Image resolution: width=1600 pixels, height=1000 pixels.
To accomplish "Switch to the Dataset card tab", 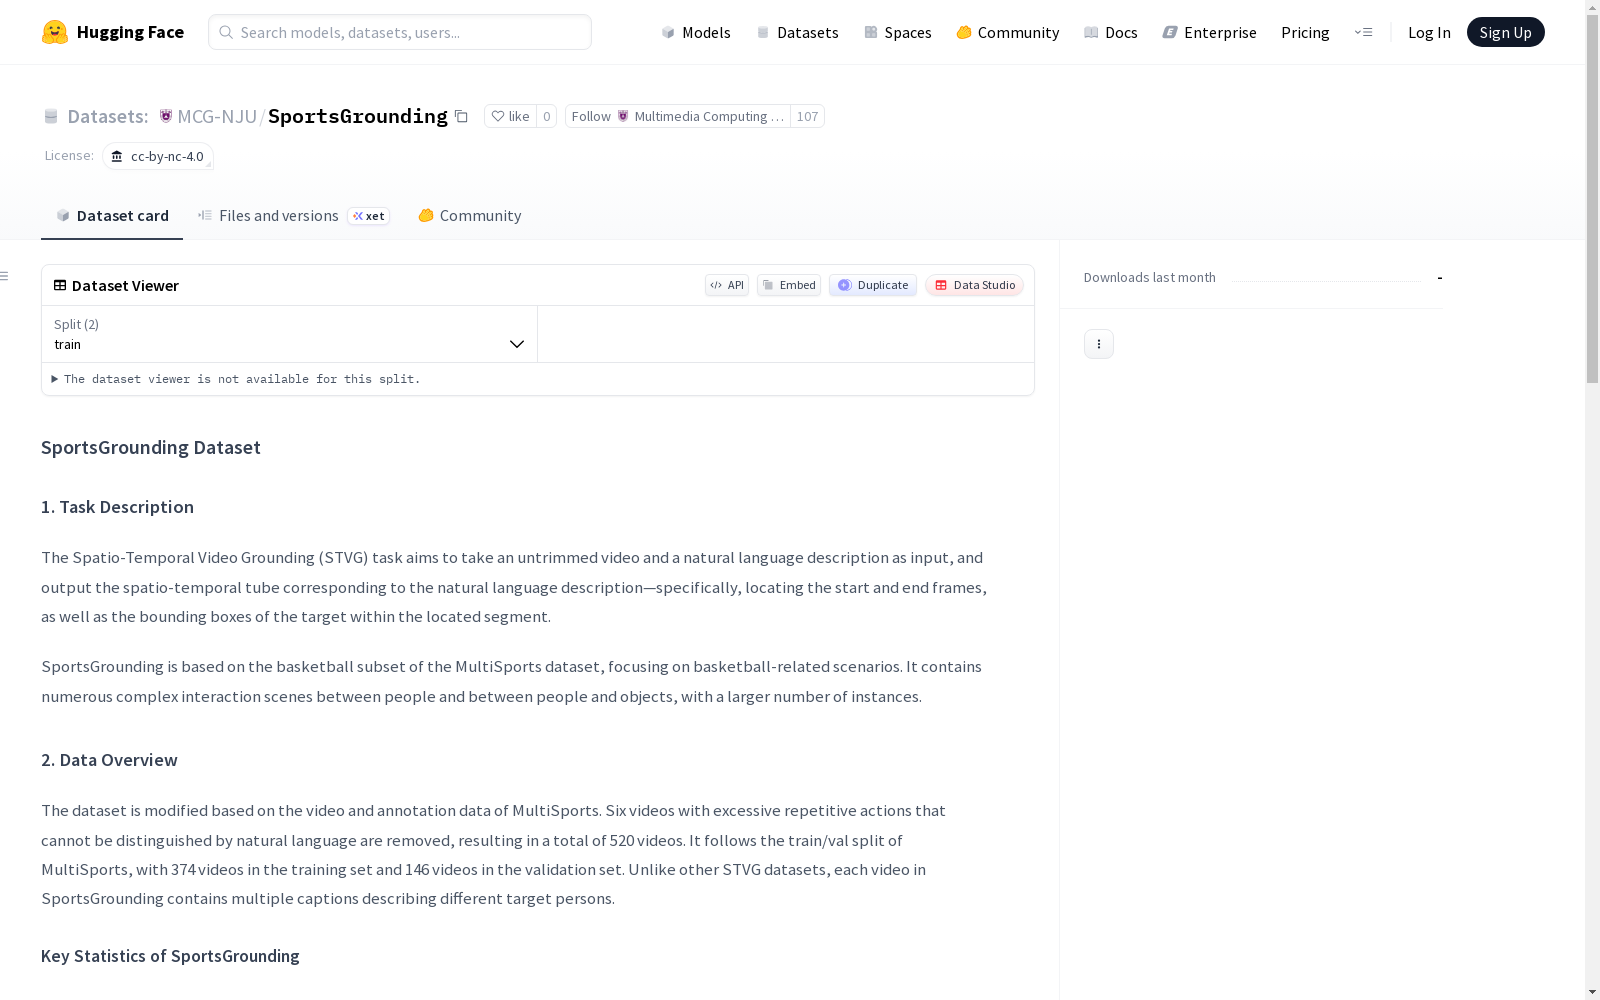I will coord(112,216).
